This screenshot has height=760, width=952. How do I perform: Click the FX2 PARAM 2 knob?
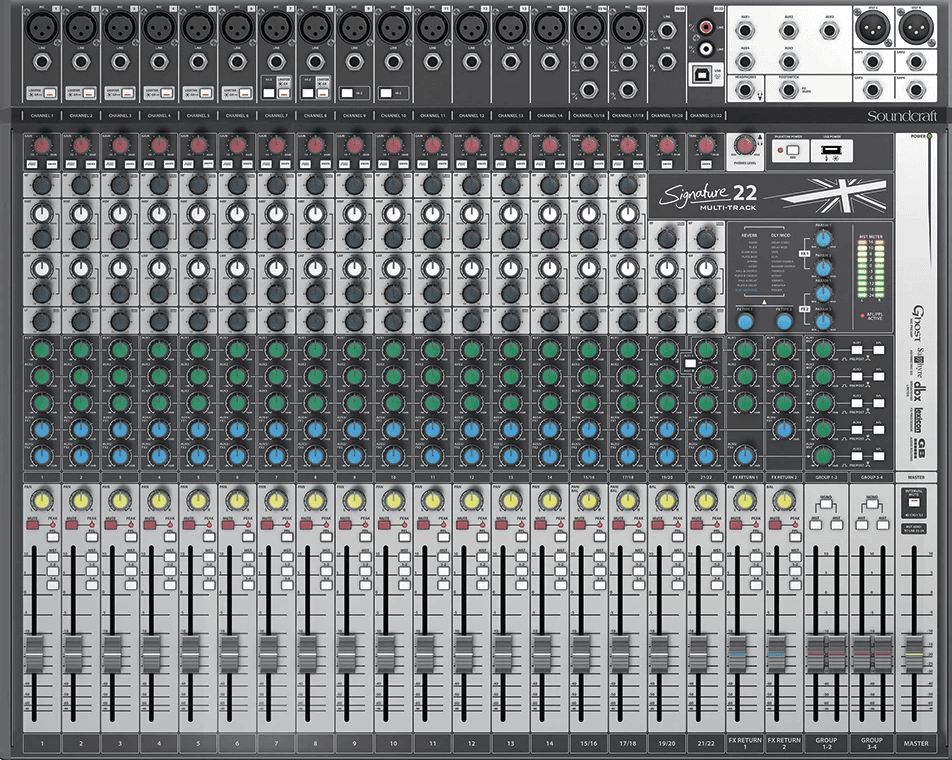pos(823,322)
